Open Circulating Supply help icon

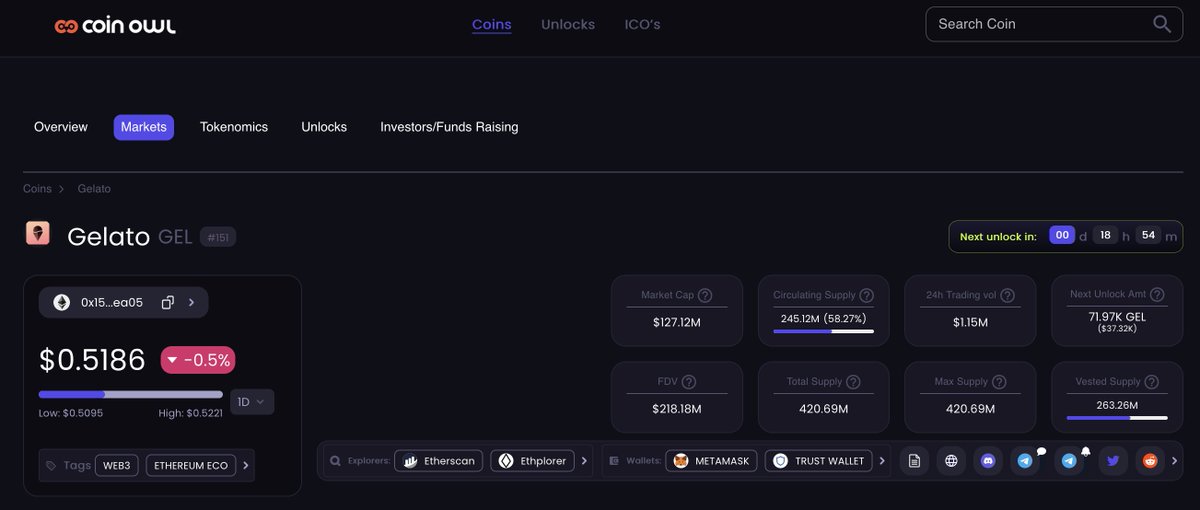pos(866,295)
